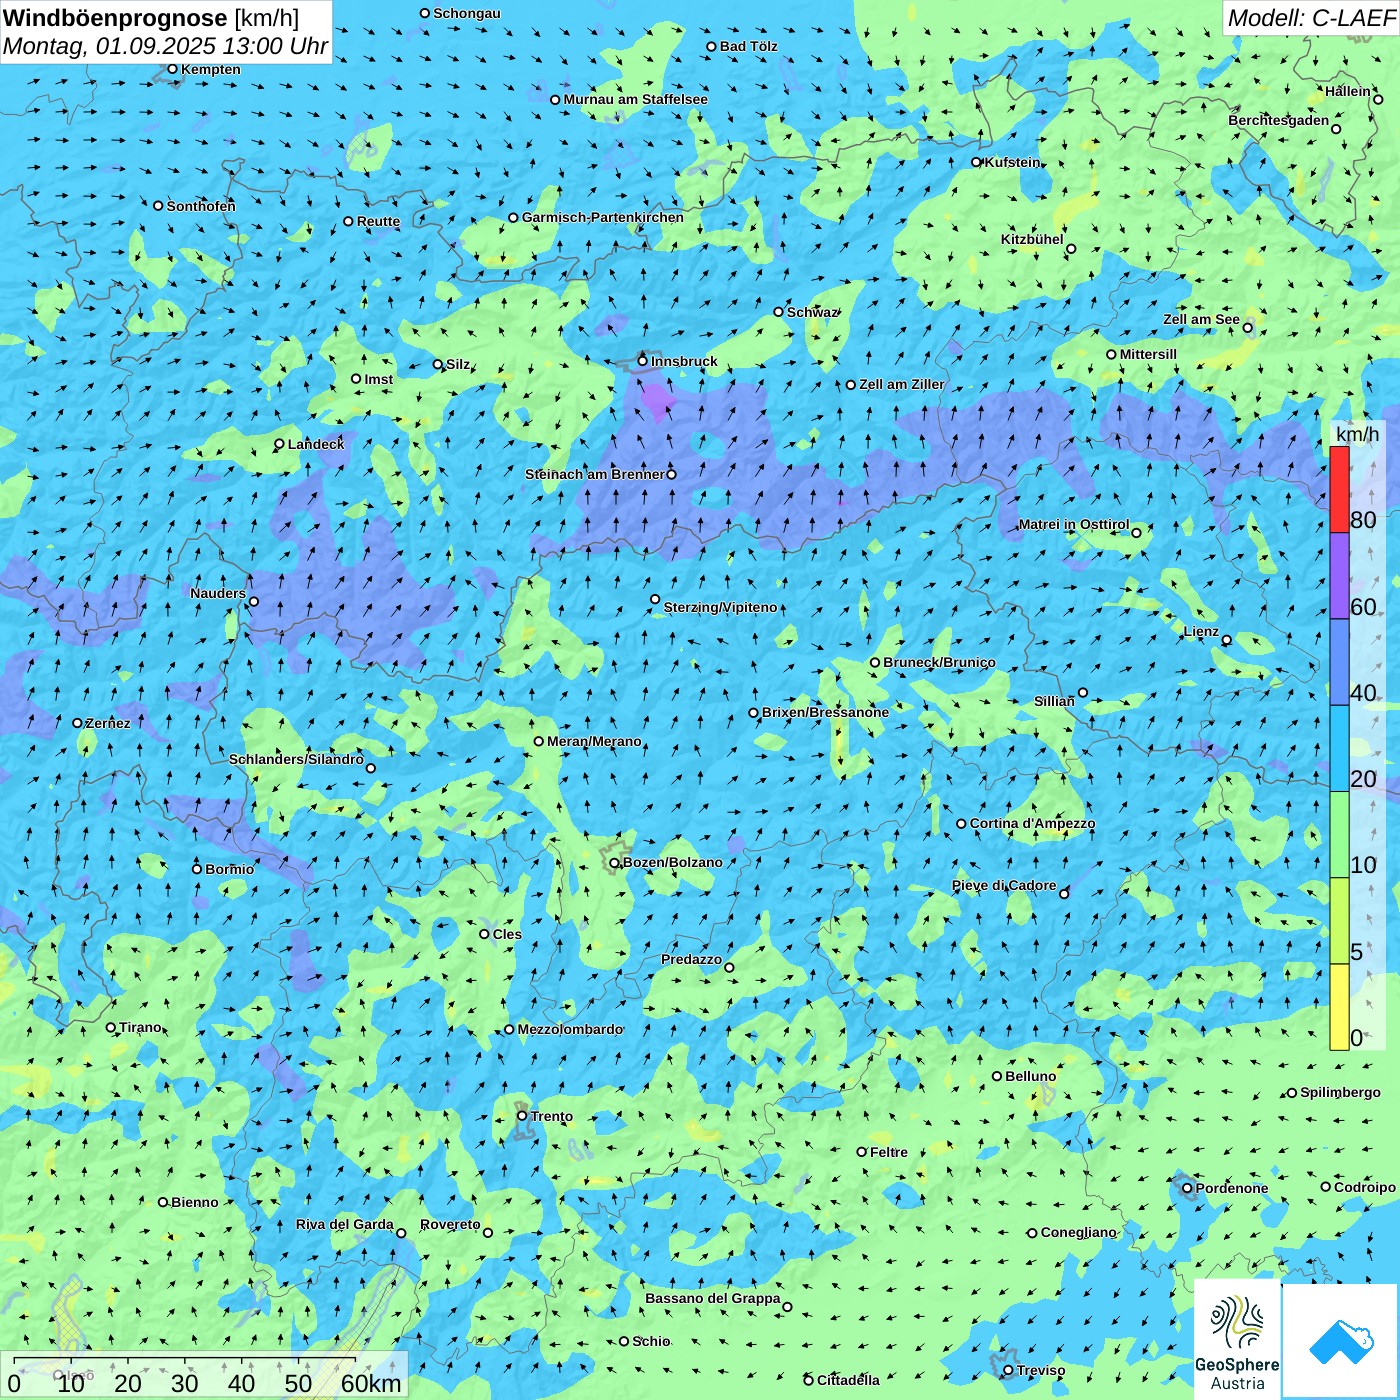The height and width of the screenshot is (1400, 1400).
Task: Click the Bozen/Bolzano city marker
Action: point(615,862)
